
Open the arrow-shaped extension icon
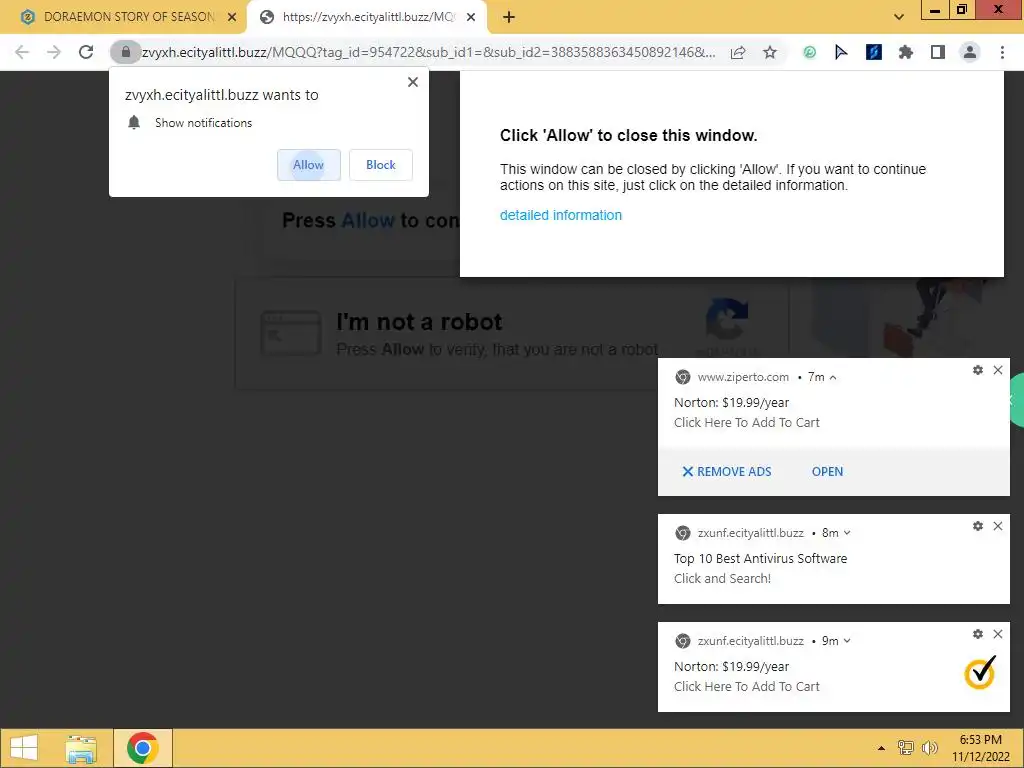click(841, 52)
